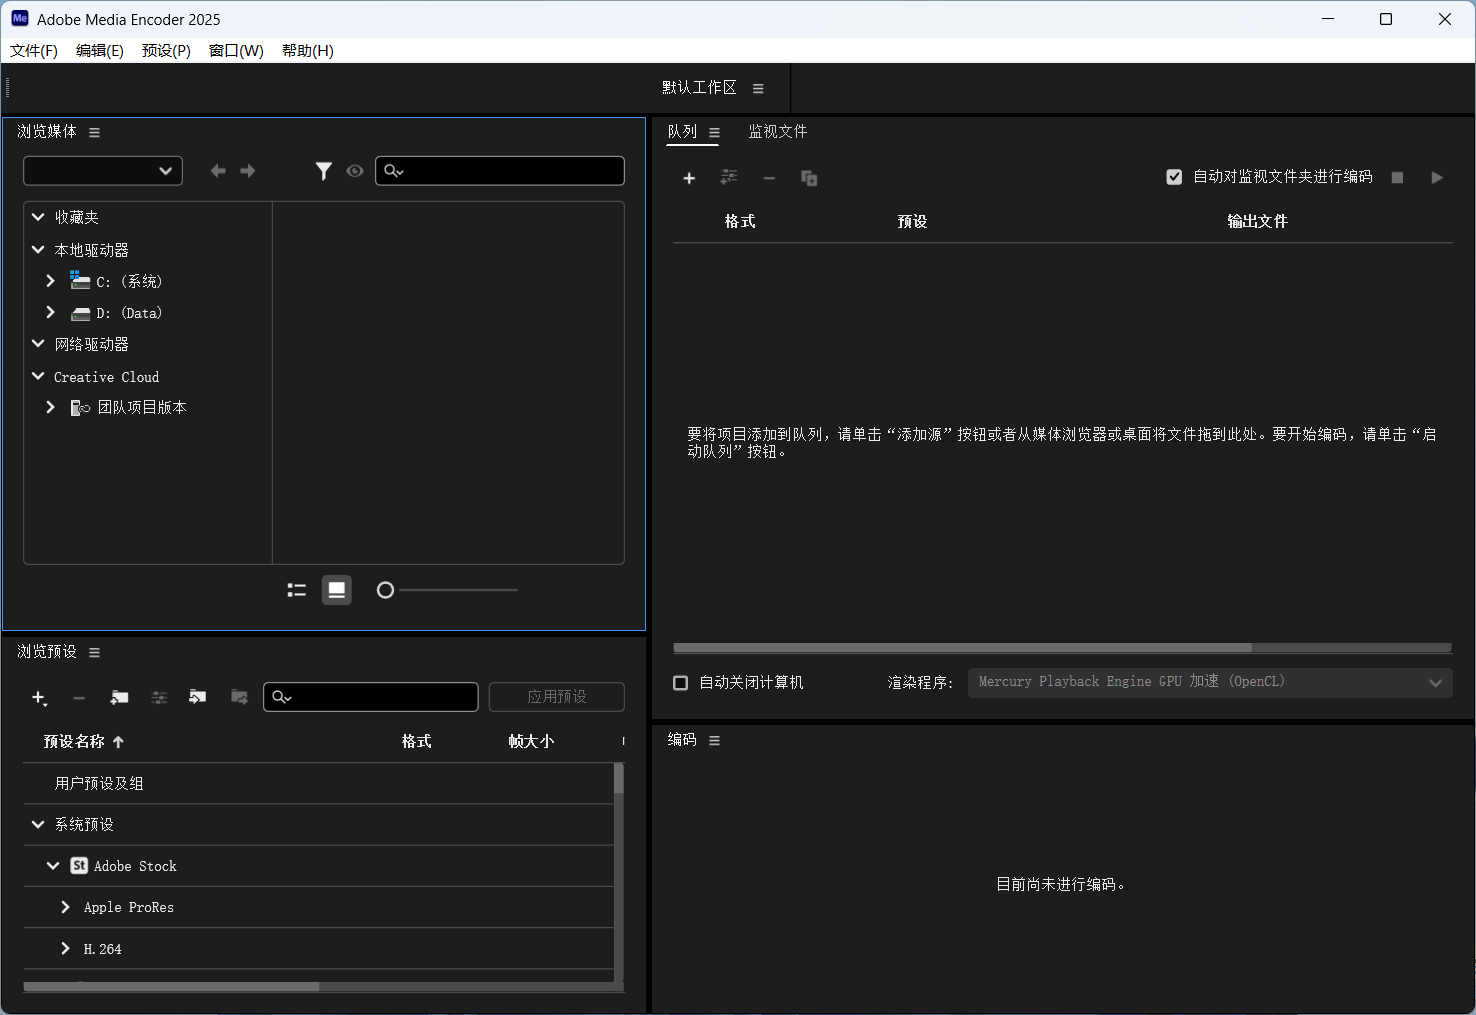Click the 应用预设 button

557,697
